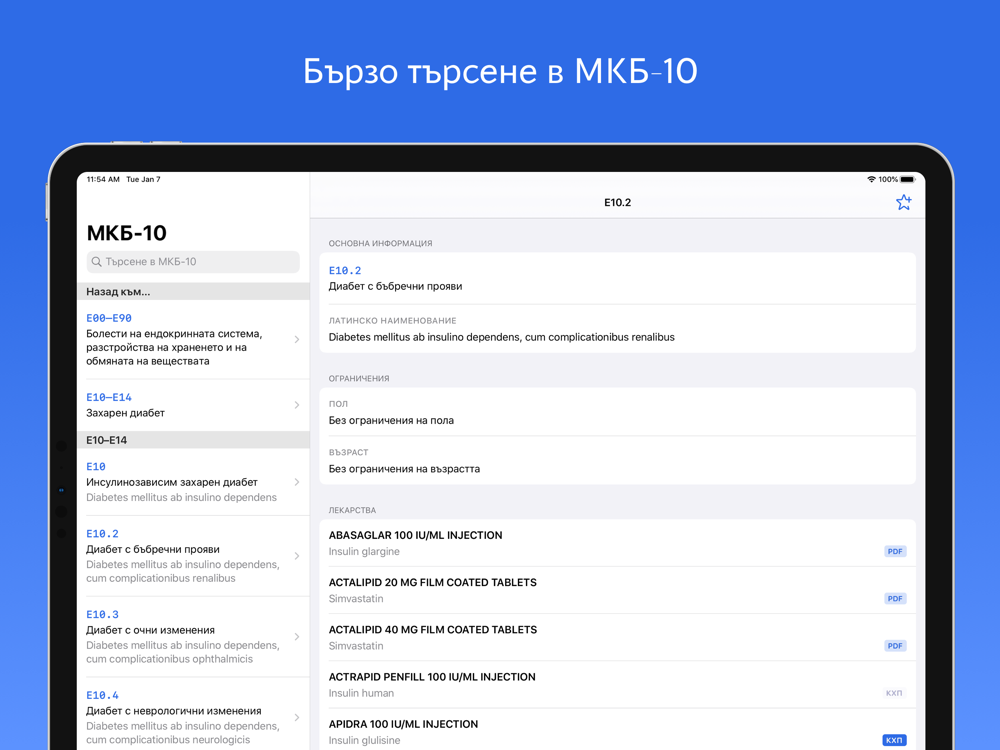Tap blue КХП badge for APIDRA
1000x750 pixels.
[894, 740]
